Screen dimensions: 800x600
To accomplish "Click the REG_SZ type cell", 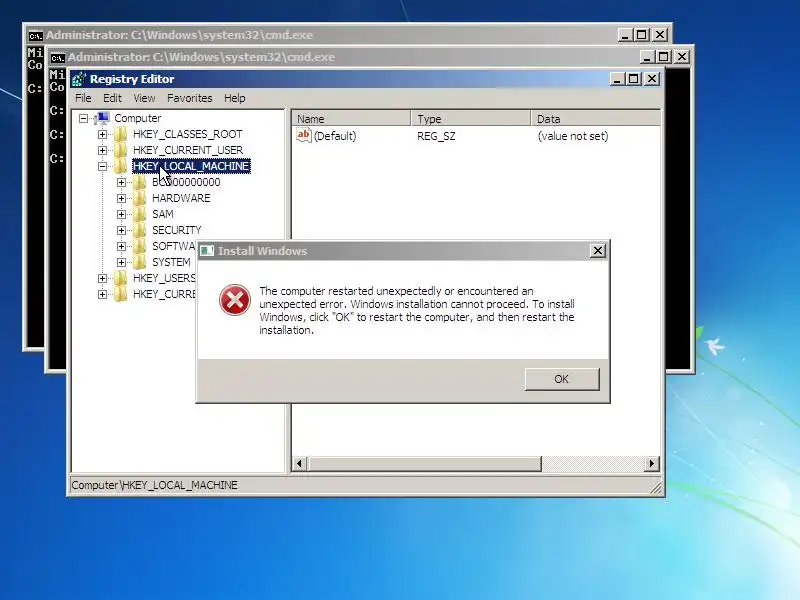I will pos(436,136).
